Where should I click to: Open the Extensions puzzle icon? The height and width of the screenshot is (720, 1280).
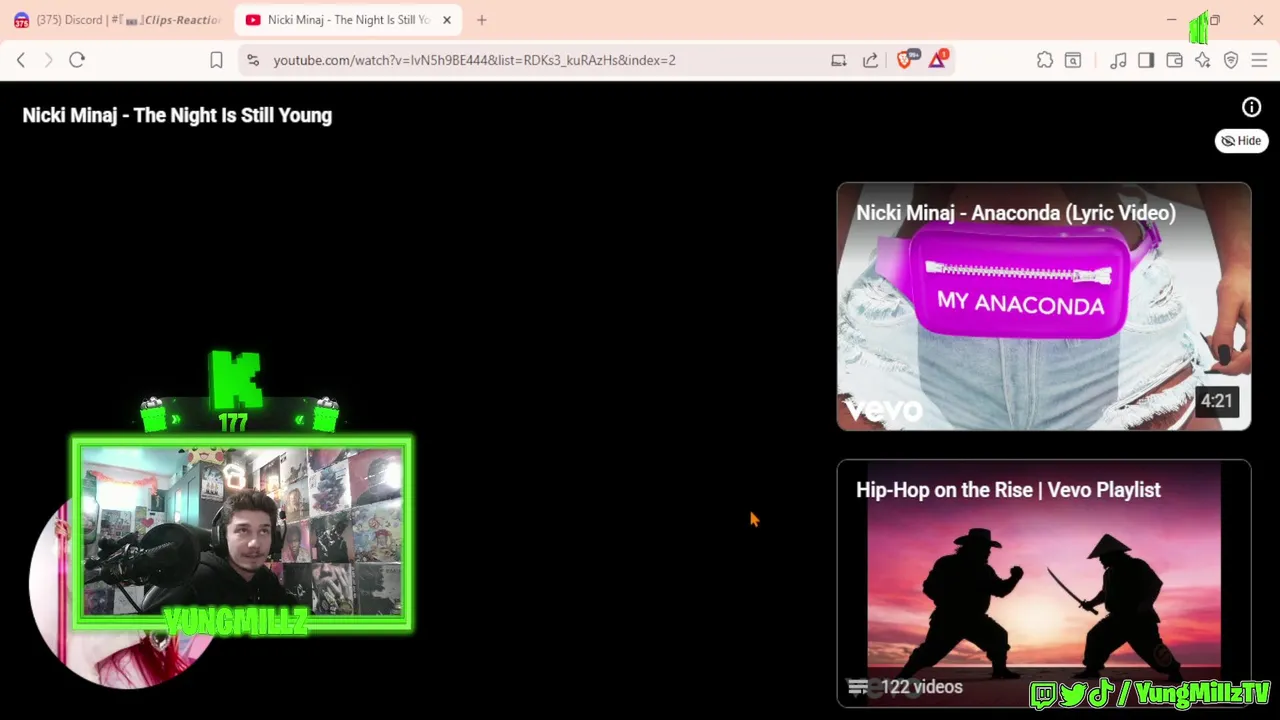click(x=1045, y=60)
